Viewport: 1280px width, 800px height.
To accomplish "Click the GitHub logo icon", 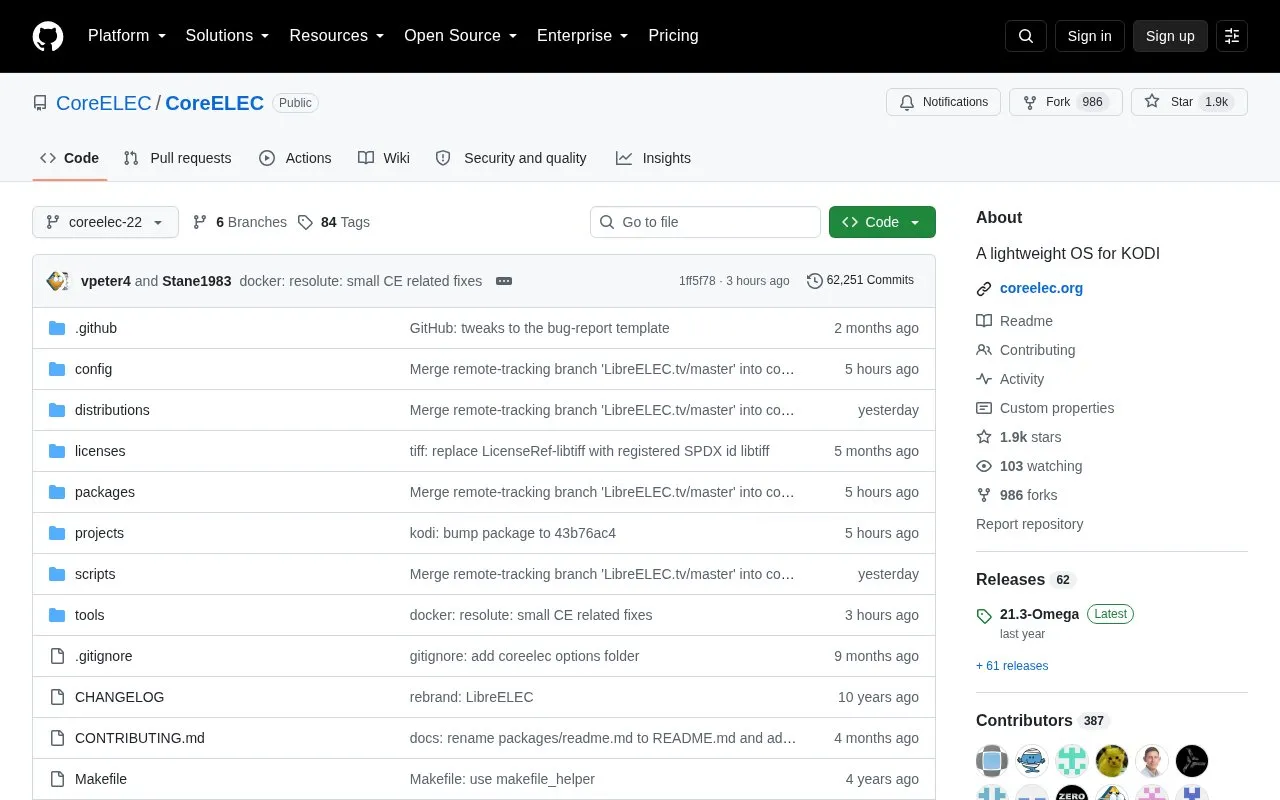I will [x=48, y=36].
